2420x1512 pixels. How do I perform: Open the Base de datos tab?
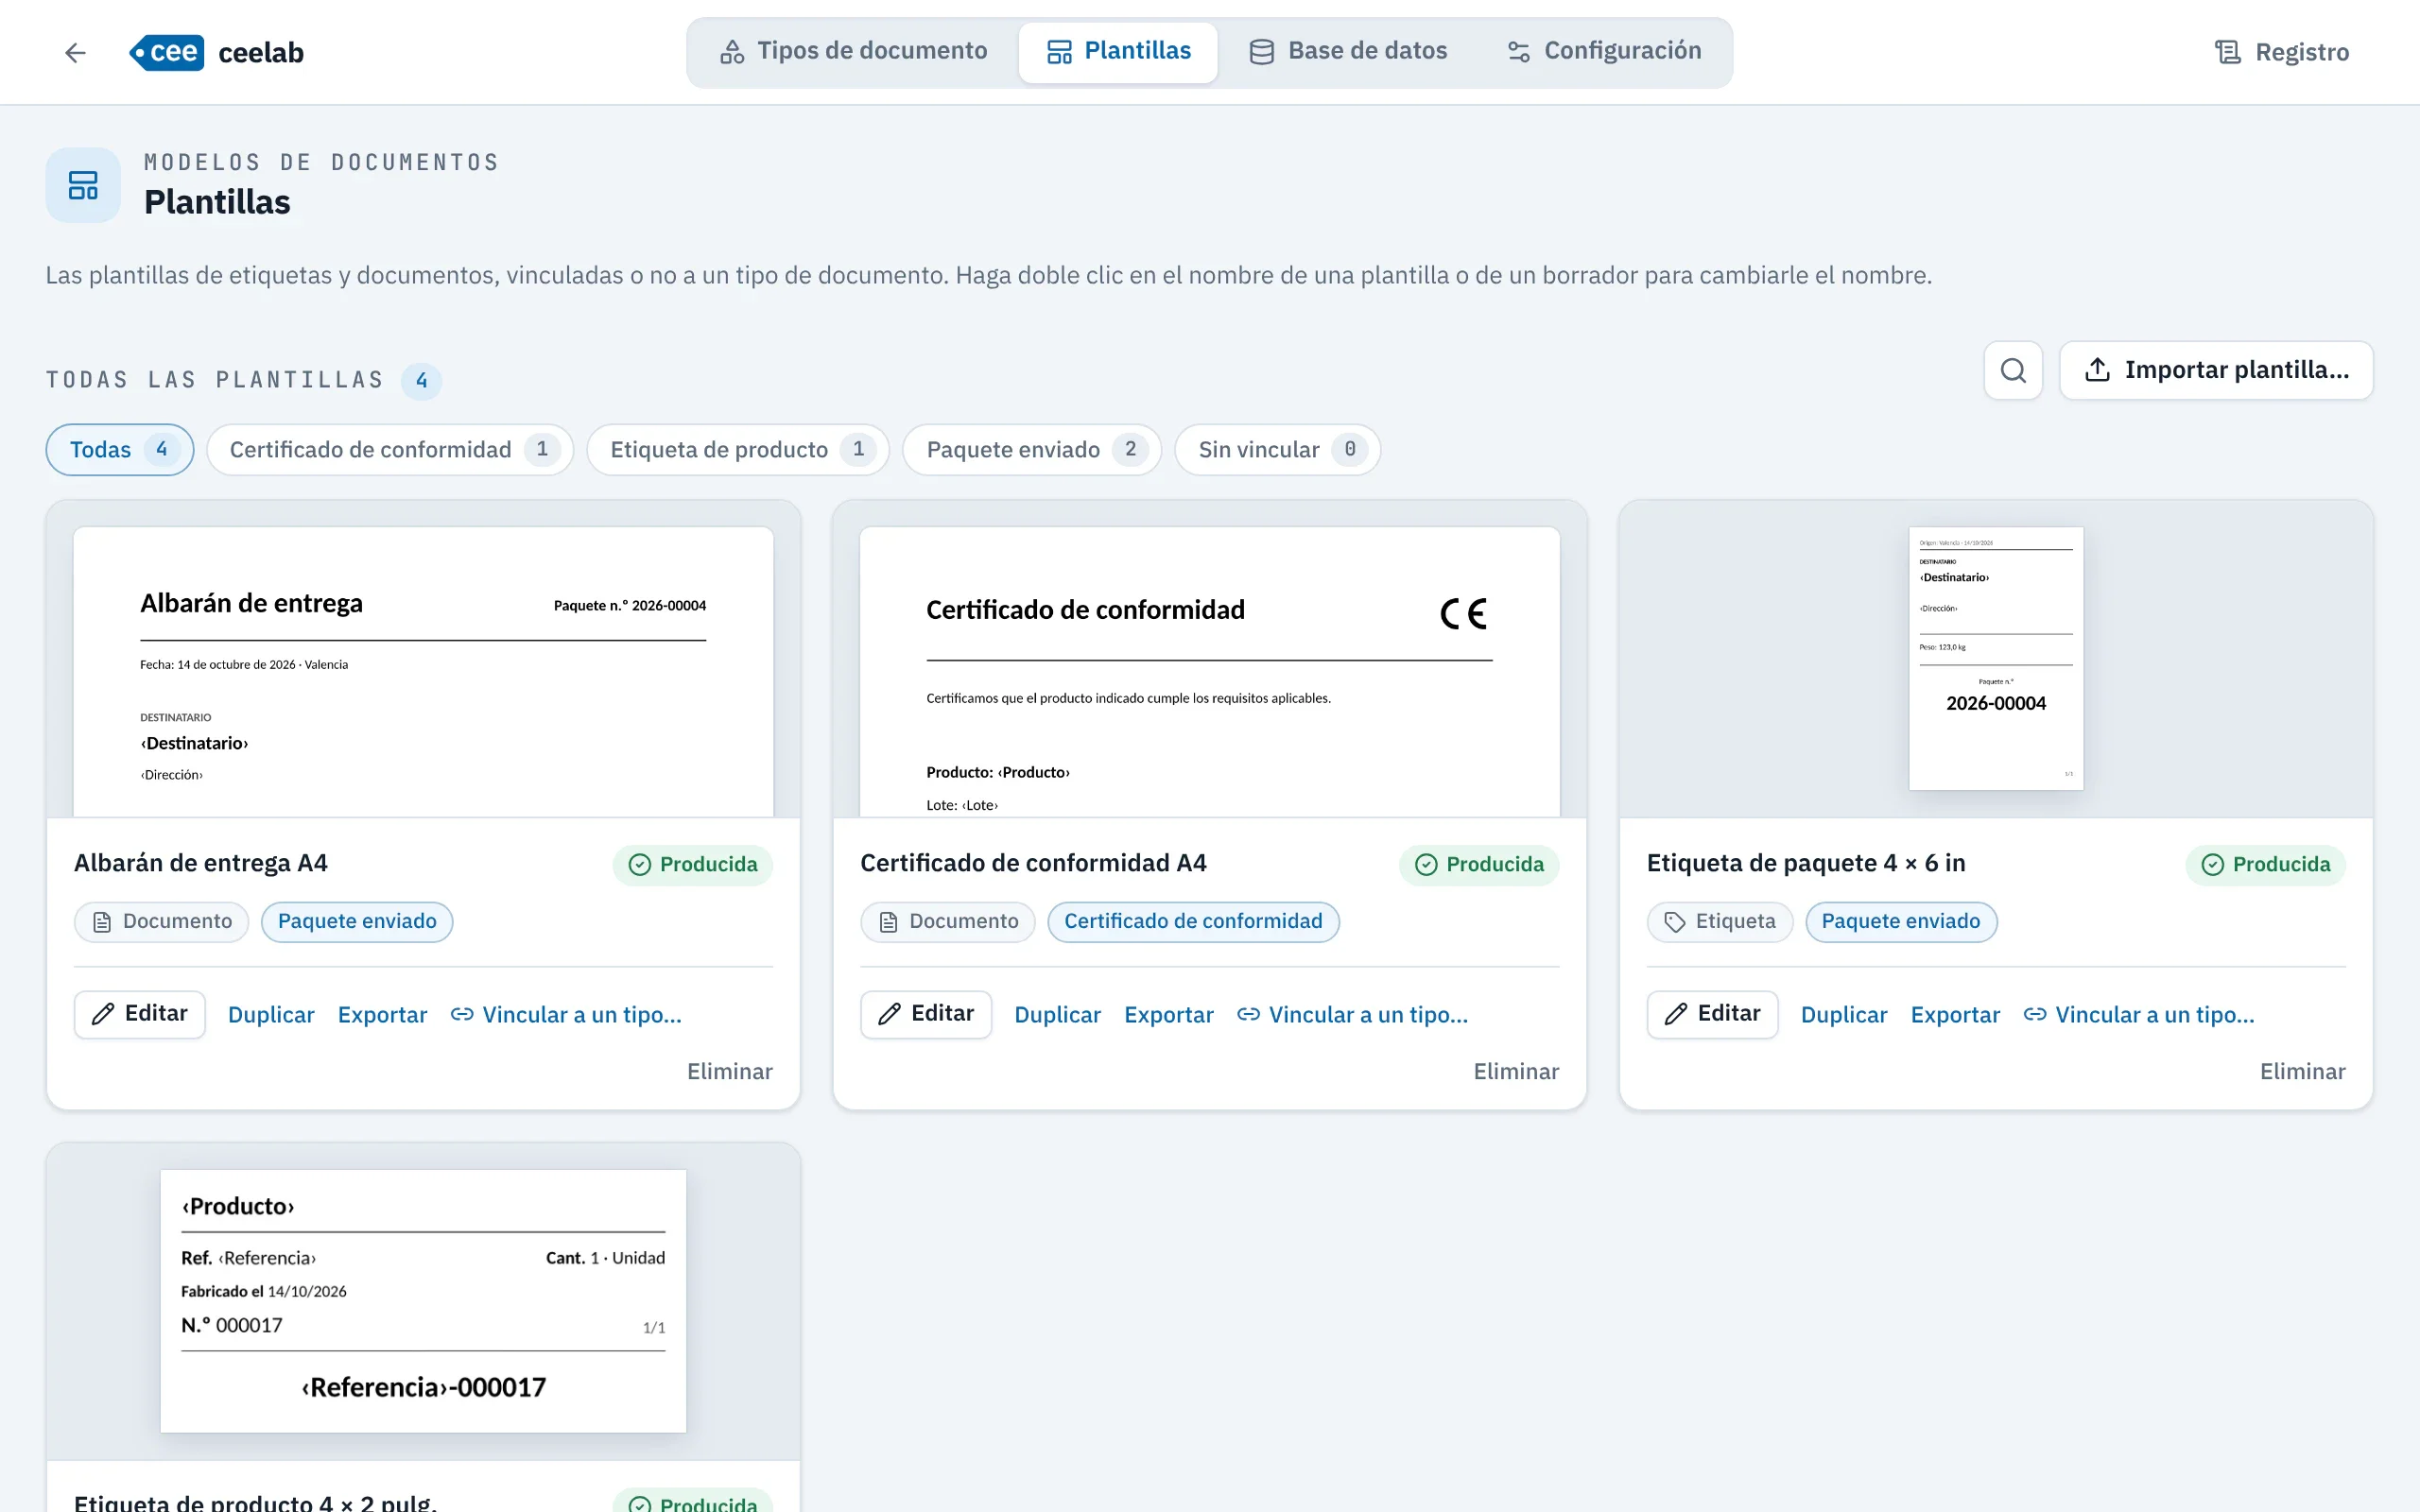point(1348,51)
